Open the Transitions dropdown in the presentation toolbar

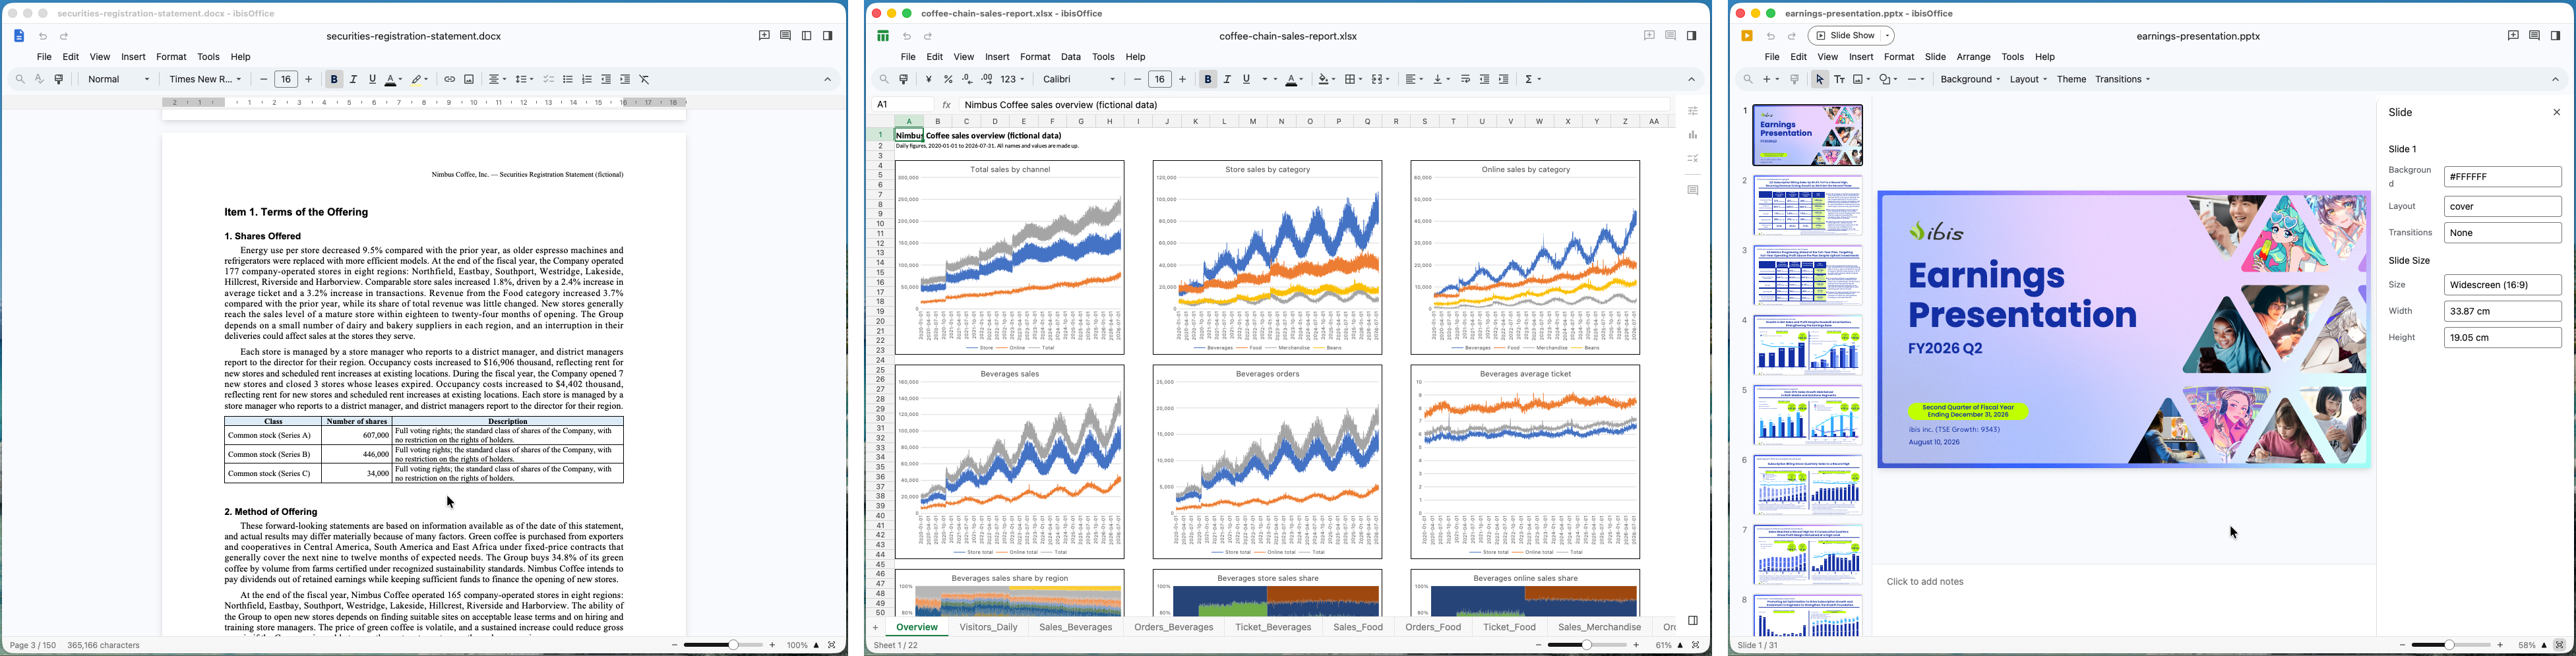2122,80
